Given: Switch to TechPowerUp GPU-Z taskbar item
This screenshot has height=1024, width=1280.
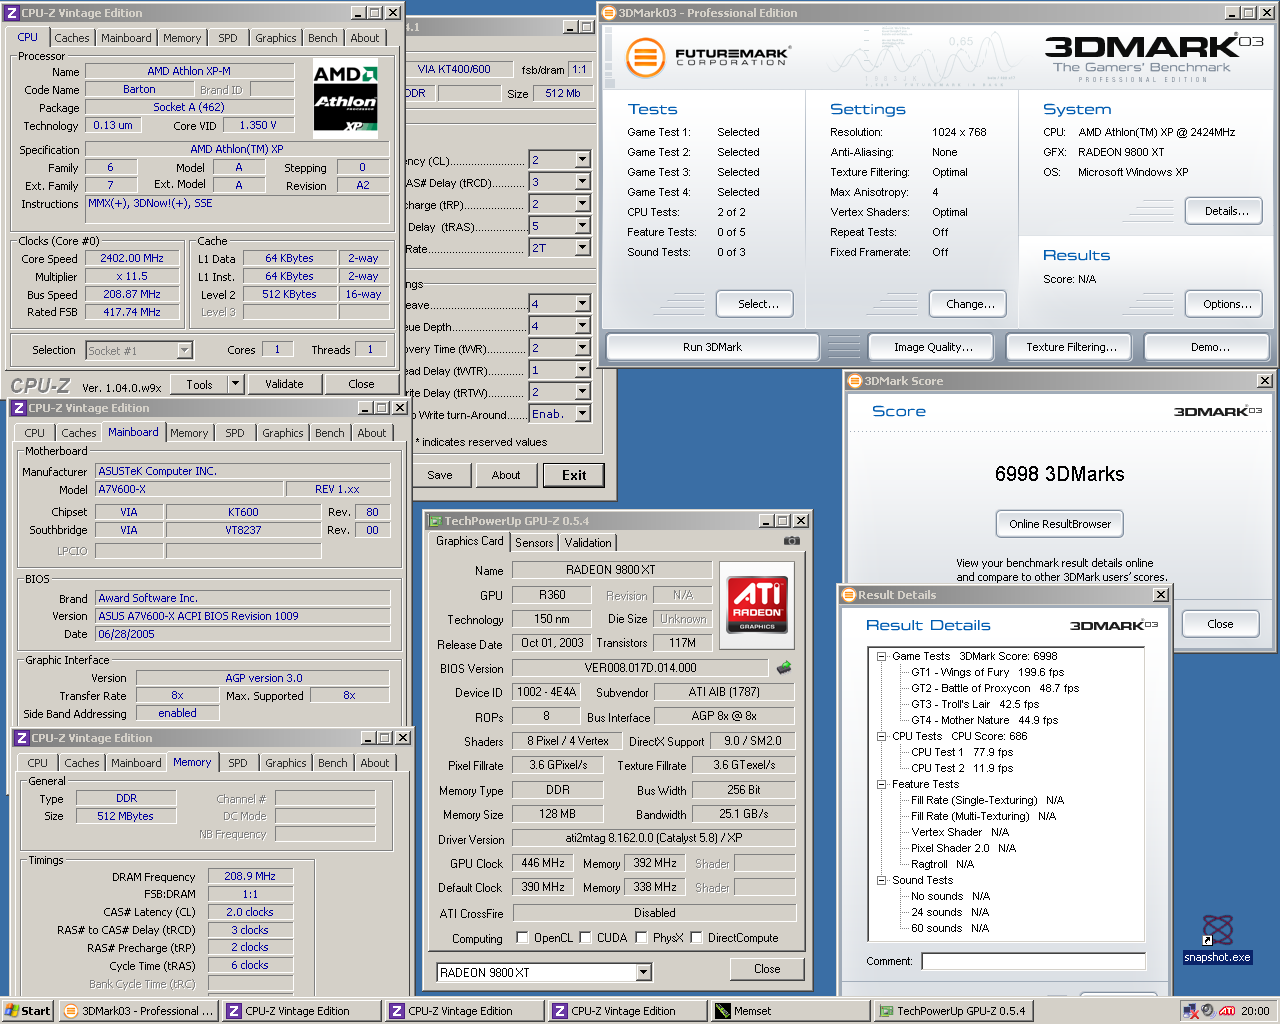Looking at the screenshot, I should click(952, 1011).
